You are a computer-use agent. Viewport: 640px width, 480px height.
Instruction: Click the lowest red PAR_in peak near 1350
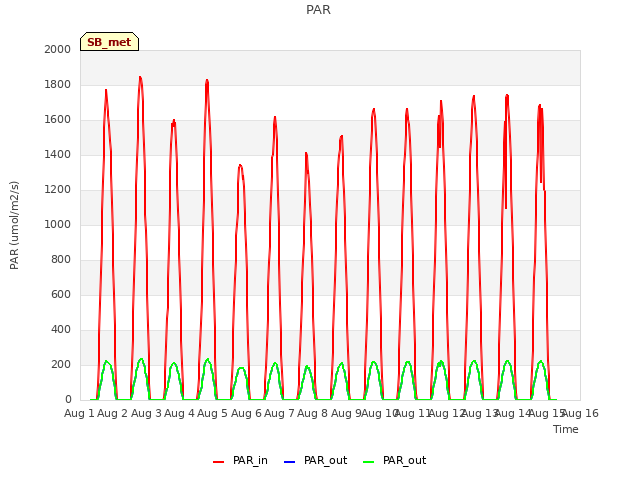[240, 165]
